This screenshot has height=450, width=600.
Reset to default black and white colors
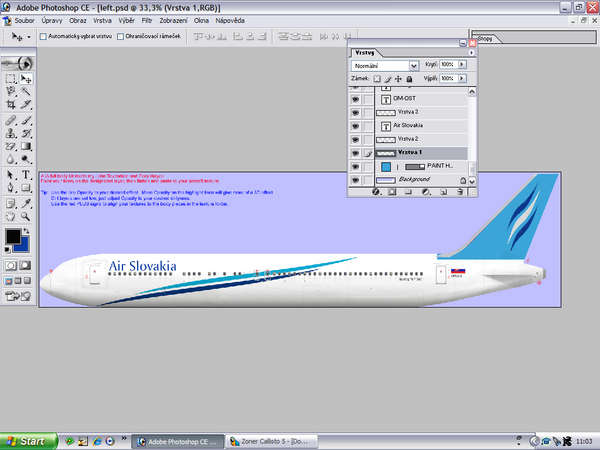(x=8, y=250)
